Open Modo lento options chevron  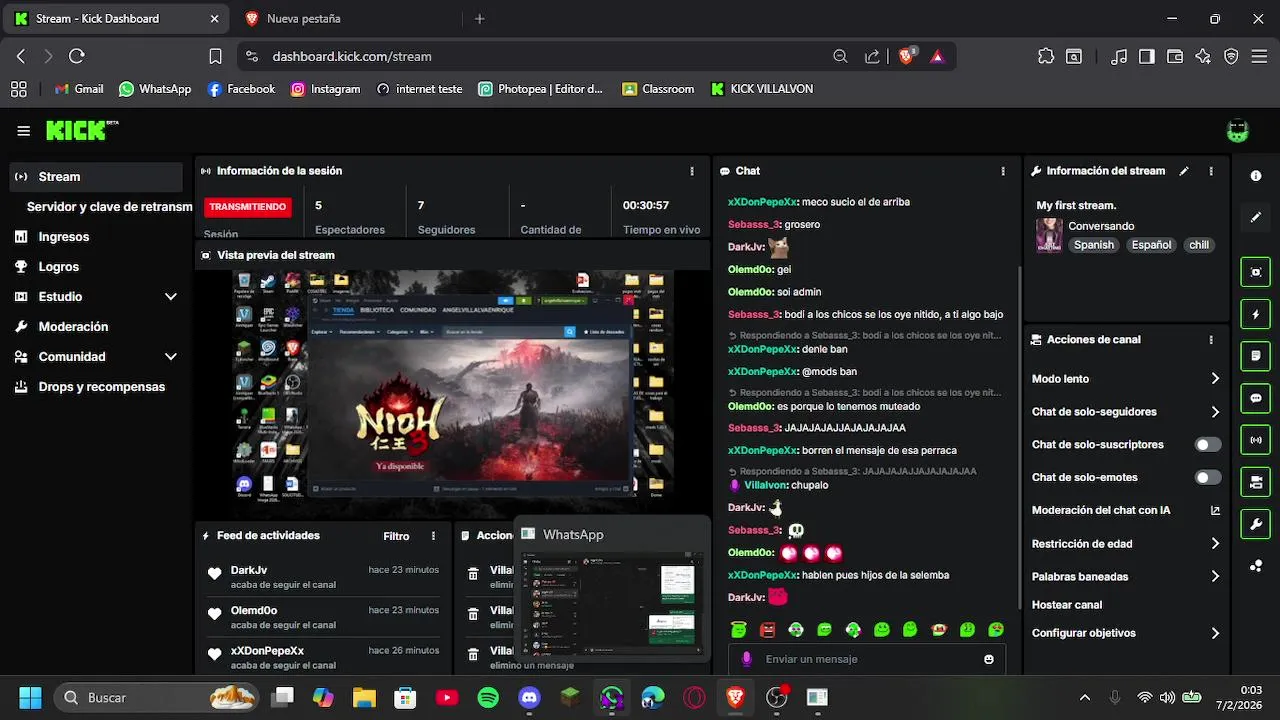pyautogui.click(x=1215, y=379)
